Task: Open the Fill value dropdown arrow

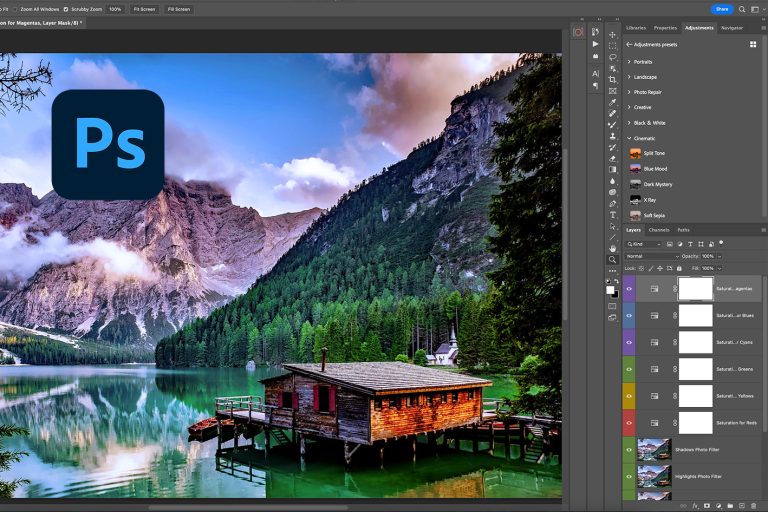Action: [x=720, y=268]
